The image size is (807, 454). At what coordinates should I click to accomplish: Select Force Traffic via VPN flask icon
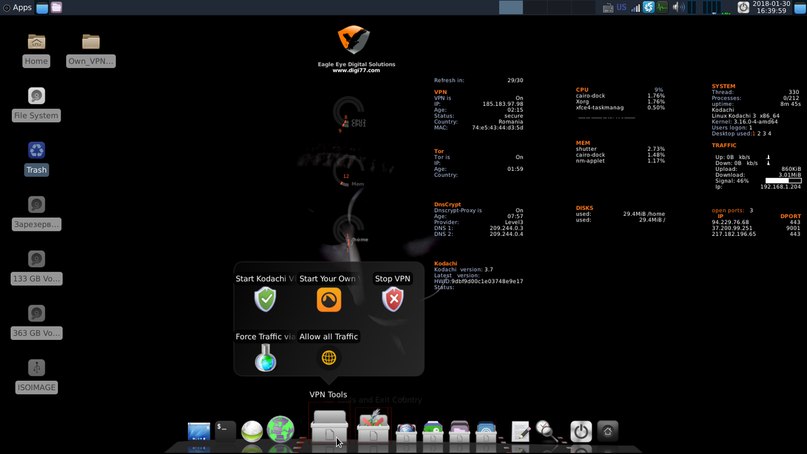(x=265, y=358)
